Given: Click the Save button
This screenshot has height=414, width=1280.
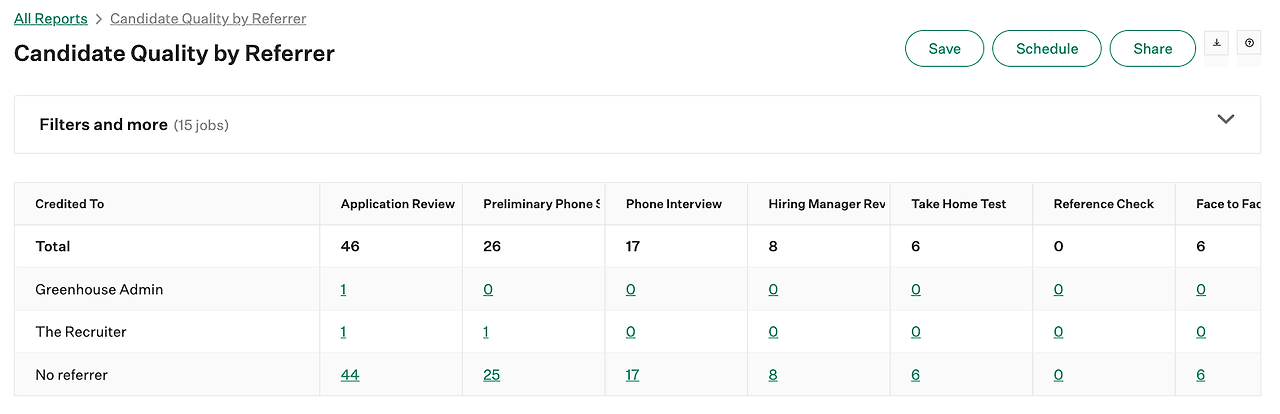Looking at the screenshot, I should (x=944, y=49).
